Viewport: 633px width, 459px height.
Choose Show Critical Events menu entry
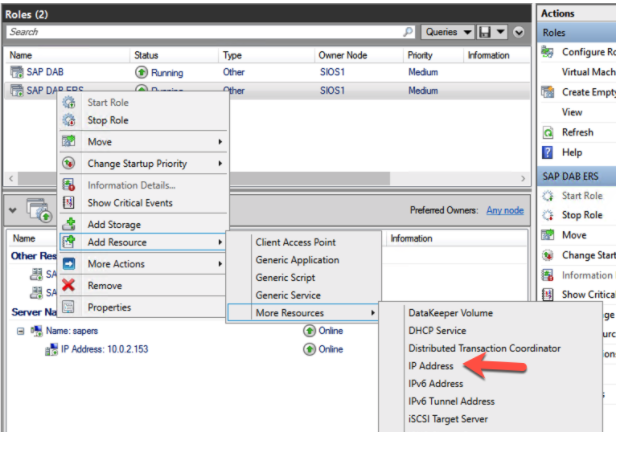coord(130,203)
